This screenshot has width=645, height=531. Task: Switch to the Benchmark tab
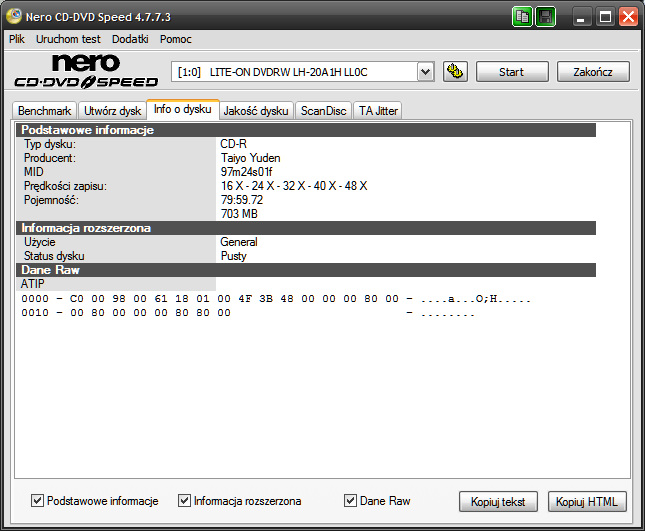[x=44, y=111]
